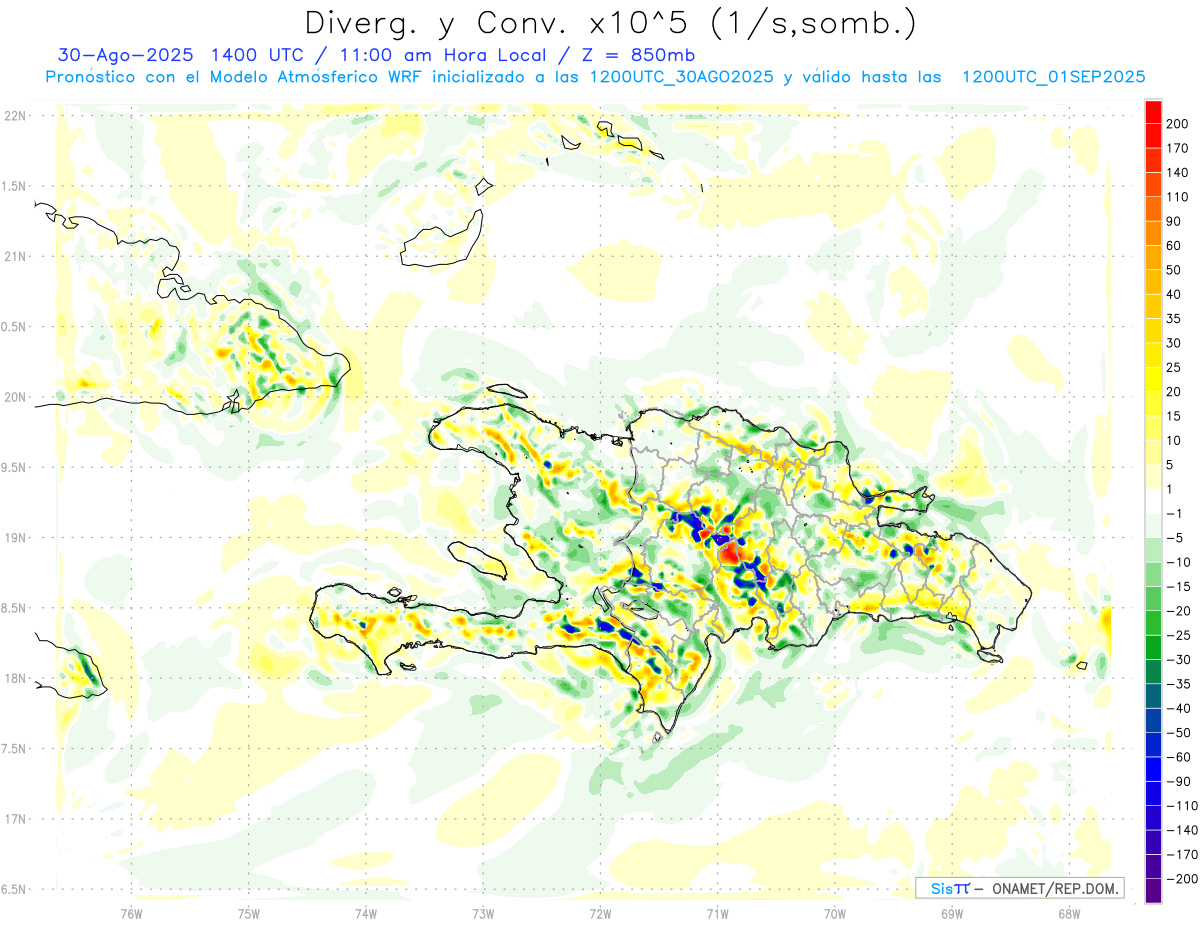
Task: Click the "18N" latitude axis label
Action: (x=14, y=678)
